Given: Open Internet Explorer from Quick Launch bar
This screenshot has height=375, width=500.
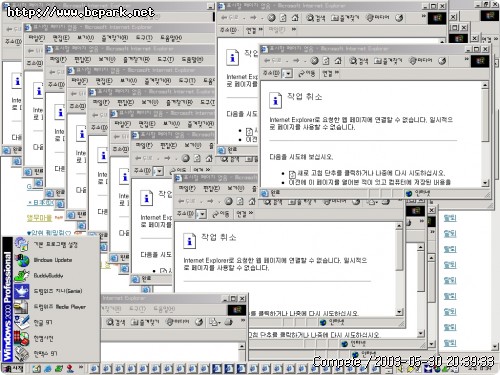Looking at the screenshot, I should pyautogui.click(x=48, y=369).
